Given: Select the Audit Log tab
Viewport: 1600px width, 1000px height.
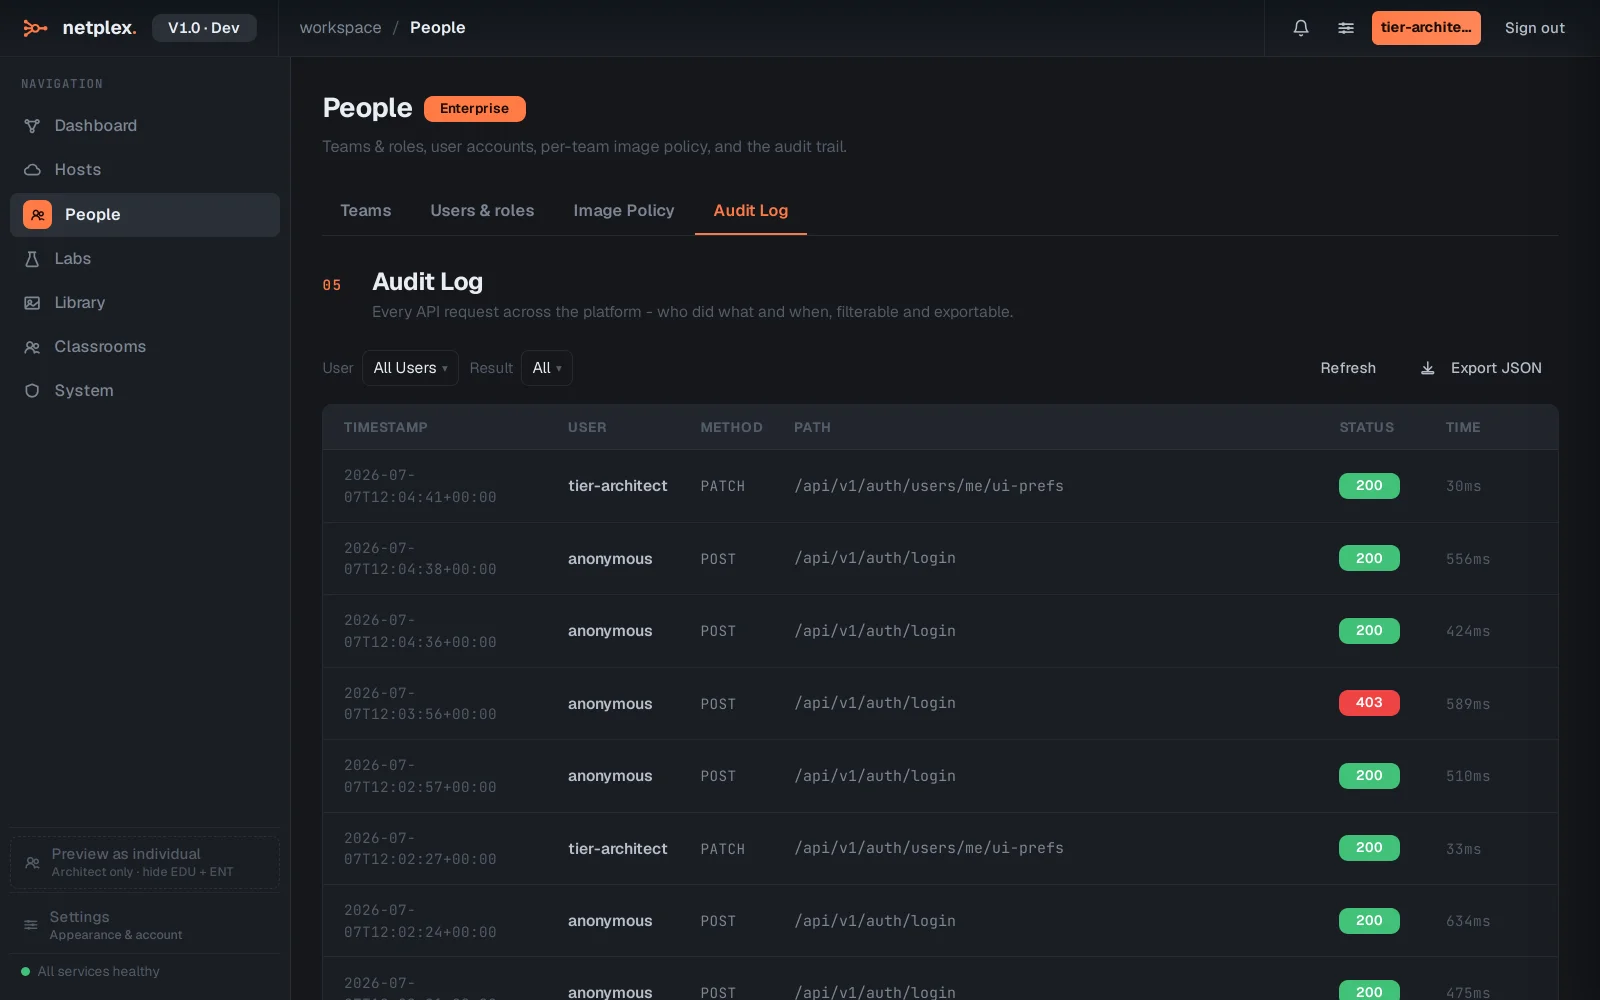Looking at the screenshot, I should [751, 211].
